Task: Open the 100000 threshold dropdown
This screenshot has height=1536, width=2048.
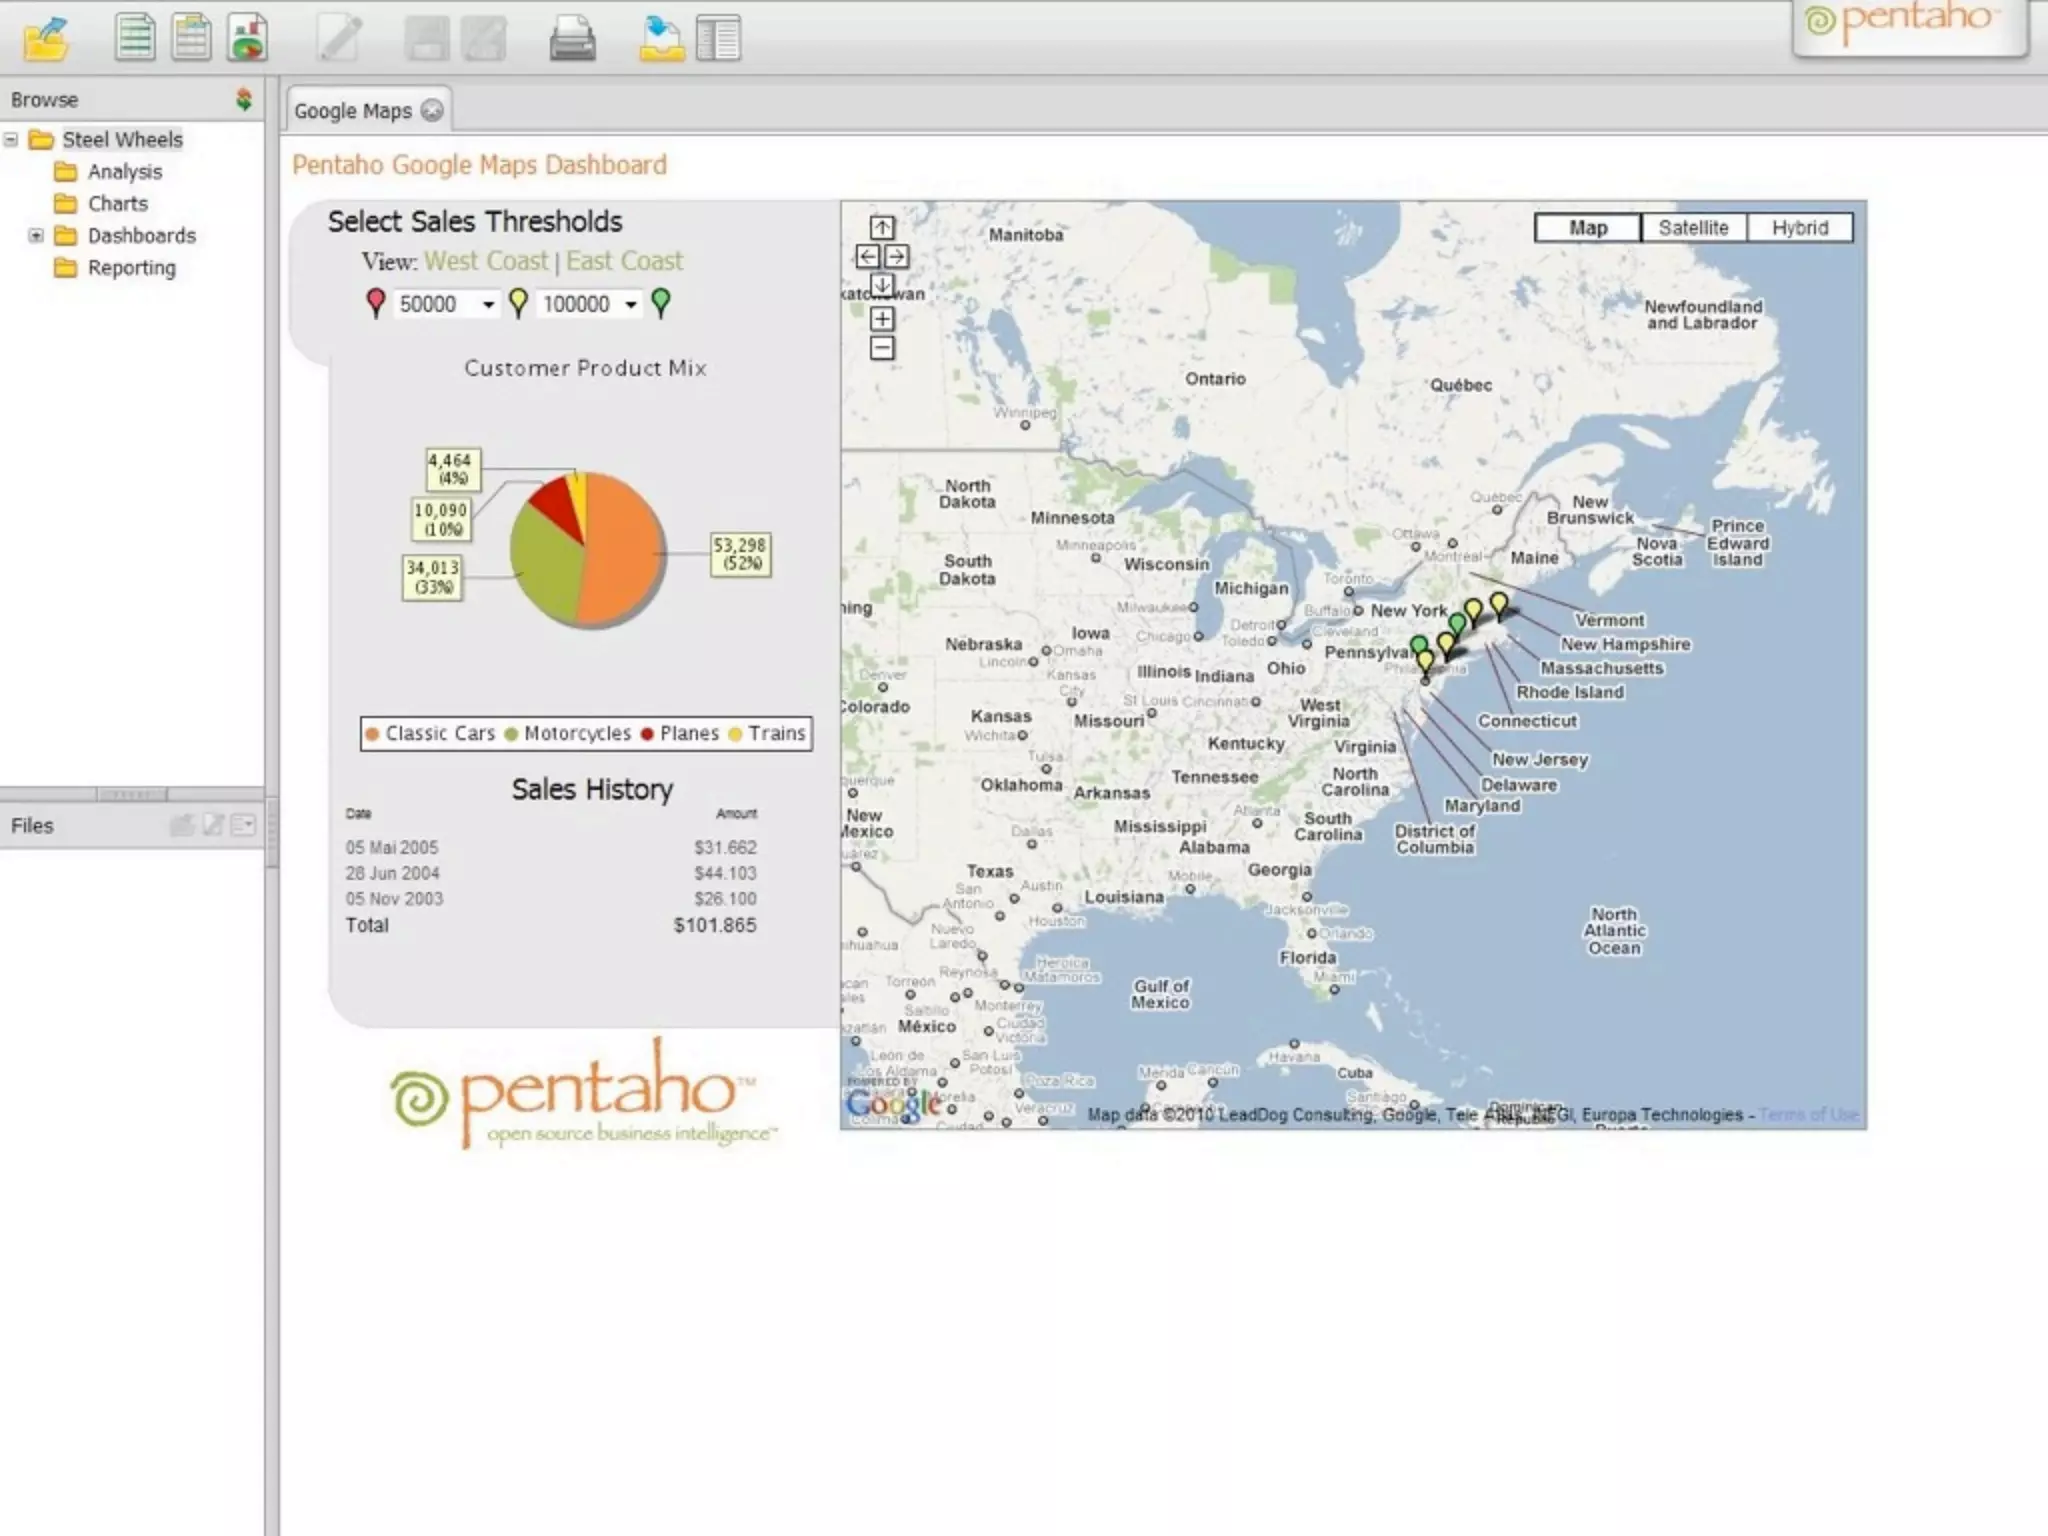Action: coord(631,304)
